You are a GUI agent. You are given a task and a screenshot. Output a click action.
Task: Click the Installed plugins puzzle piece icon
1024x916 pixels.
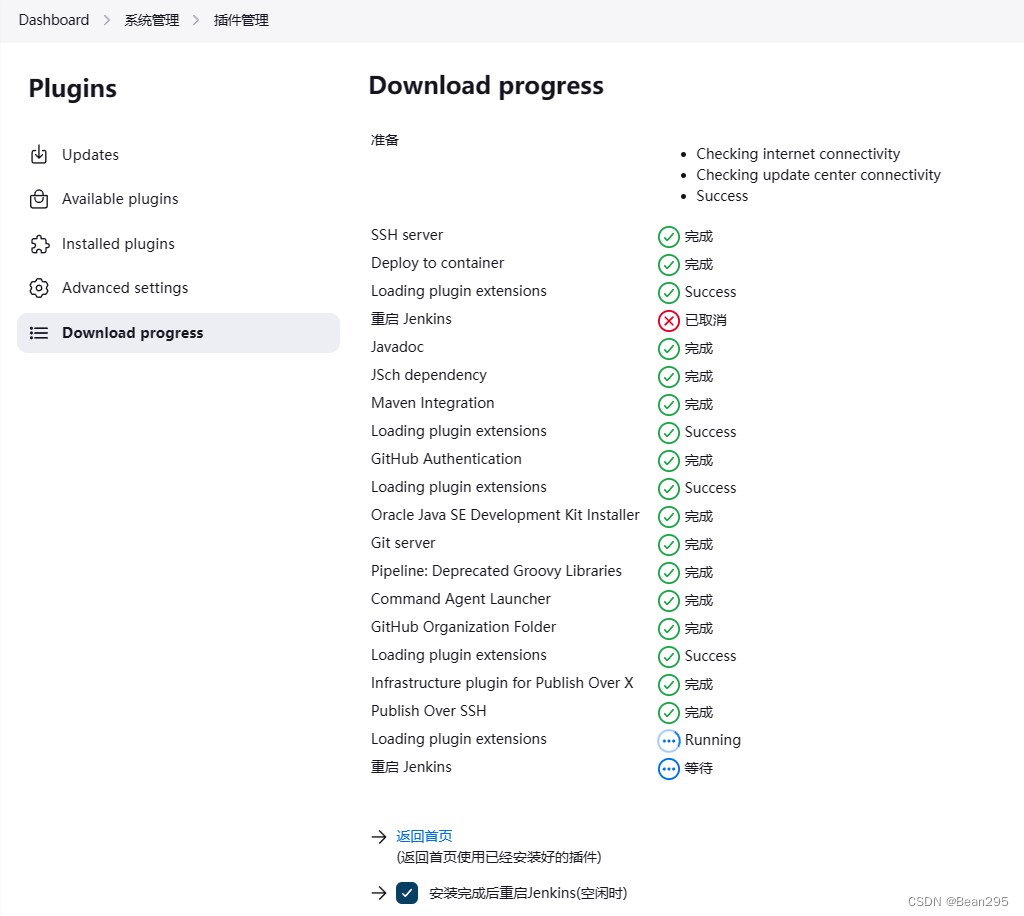click(39, 244)
